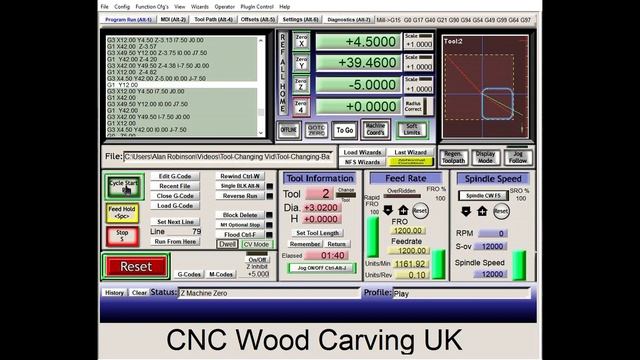Click the Last Wizard button
The width and height of the screenshot is (640, 360).
tap(410, 152)
